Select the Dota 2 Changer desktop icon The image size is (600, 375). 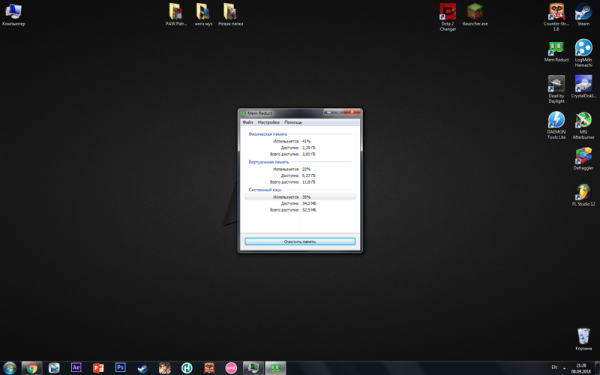coord(448,17)
